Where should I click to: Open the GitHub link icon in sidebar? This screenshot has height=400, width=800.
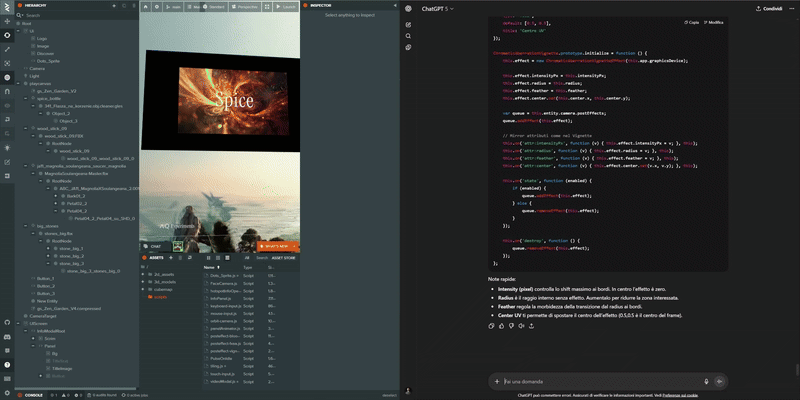(7, 322)
